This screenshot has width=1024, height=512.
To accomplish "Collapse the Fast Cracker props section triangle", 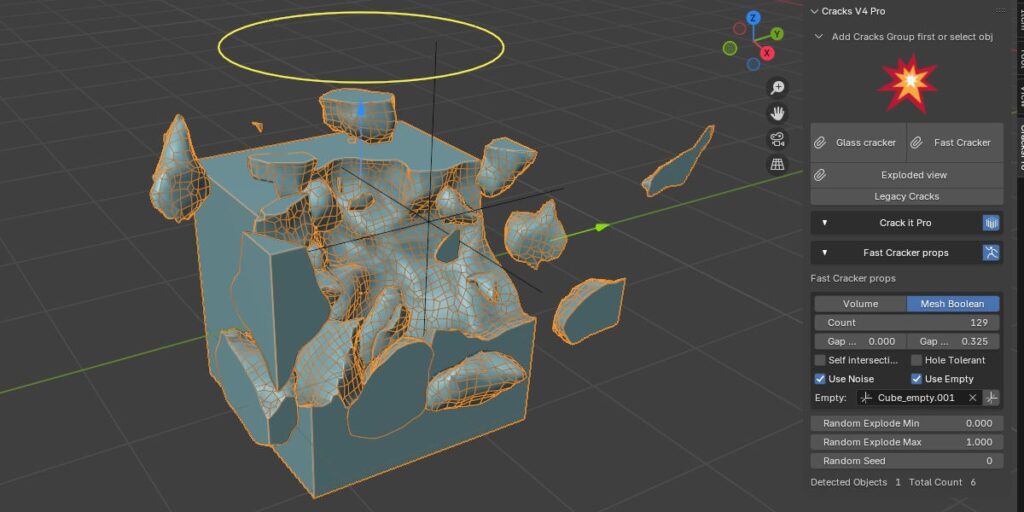I will 825,253.
